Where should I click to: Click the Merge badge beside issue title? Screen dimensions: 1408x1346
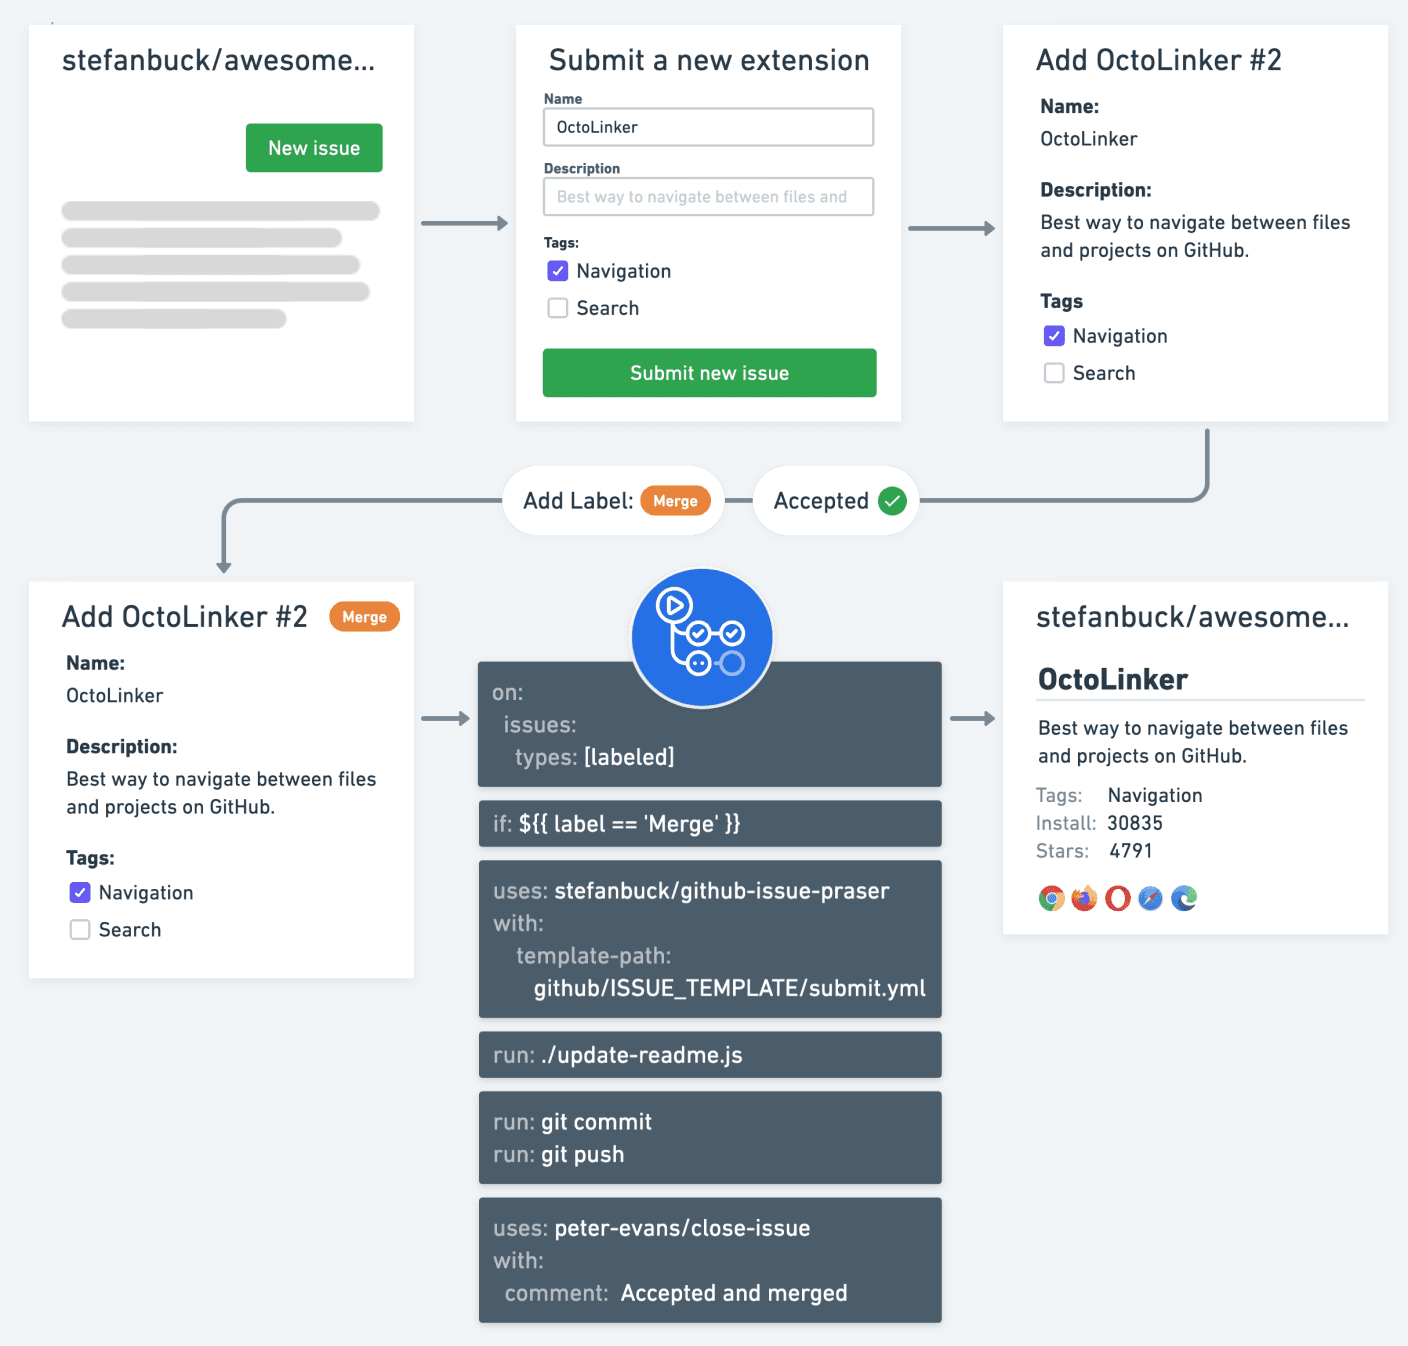coord(364,617)
